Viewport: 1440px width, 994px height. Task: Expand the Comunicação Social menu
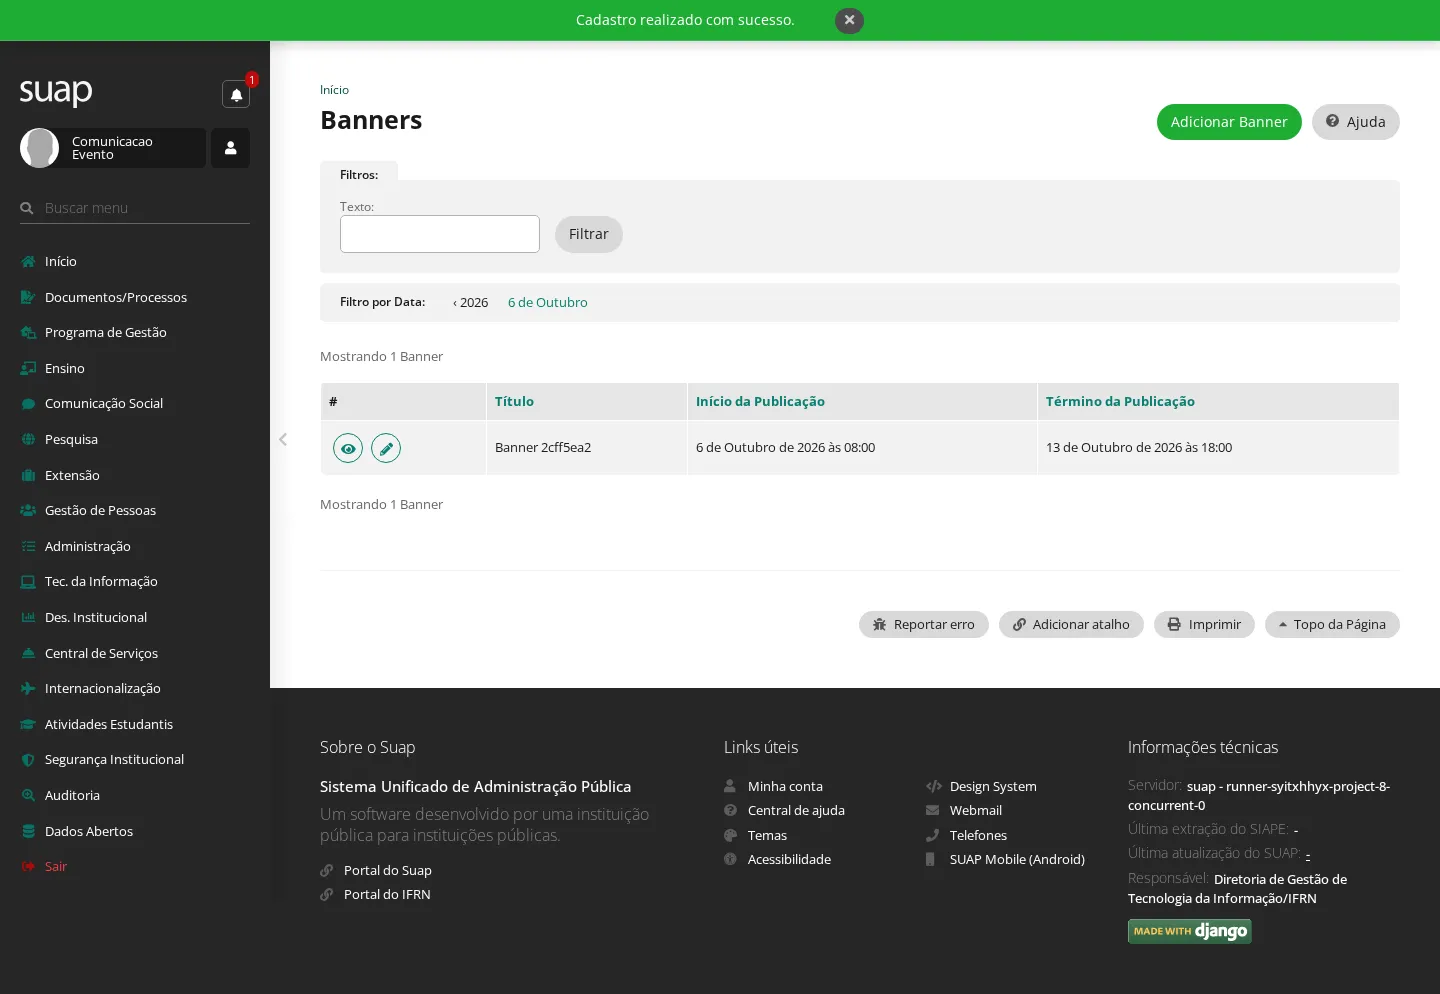tap(135, 403)
